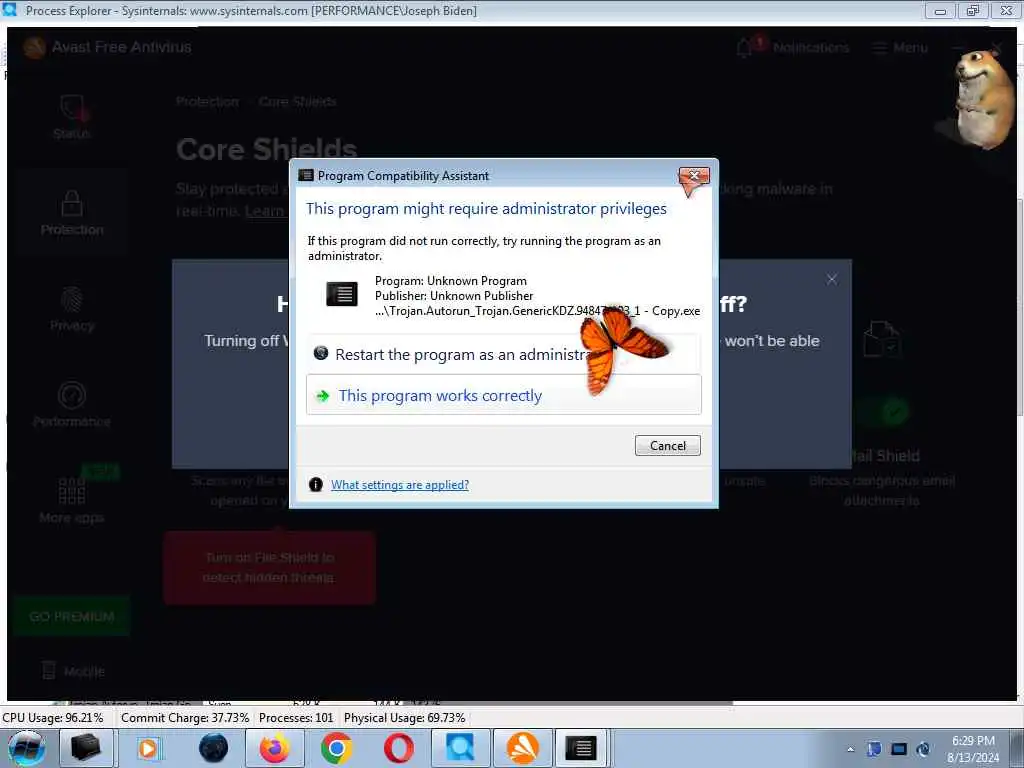Click the Processes: 101 status entry
The image size is (1024, 768).
296,718
